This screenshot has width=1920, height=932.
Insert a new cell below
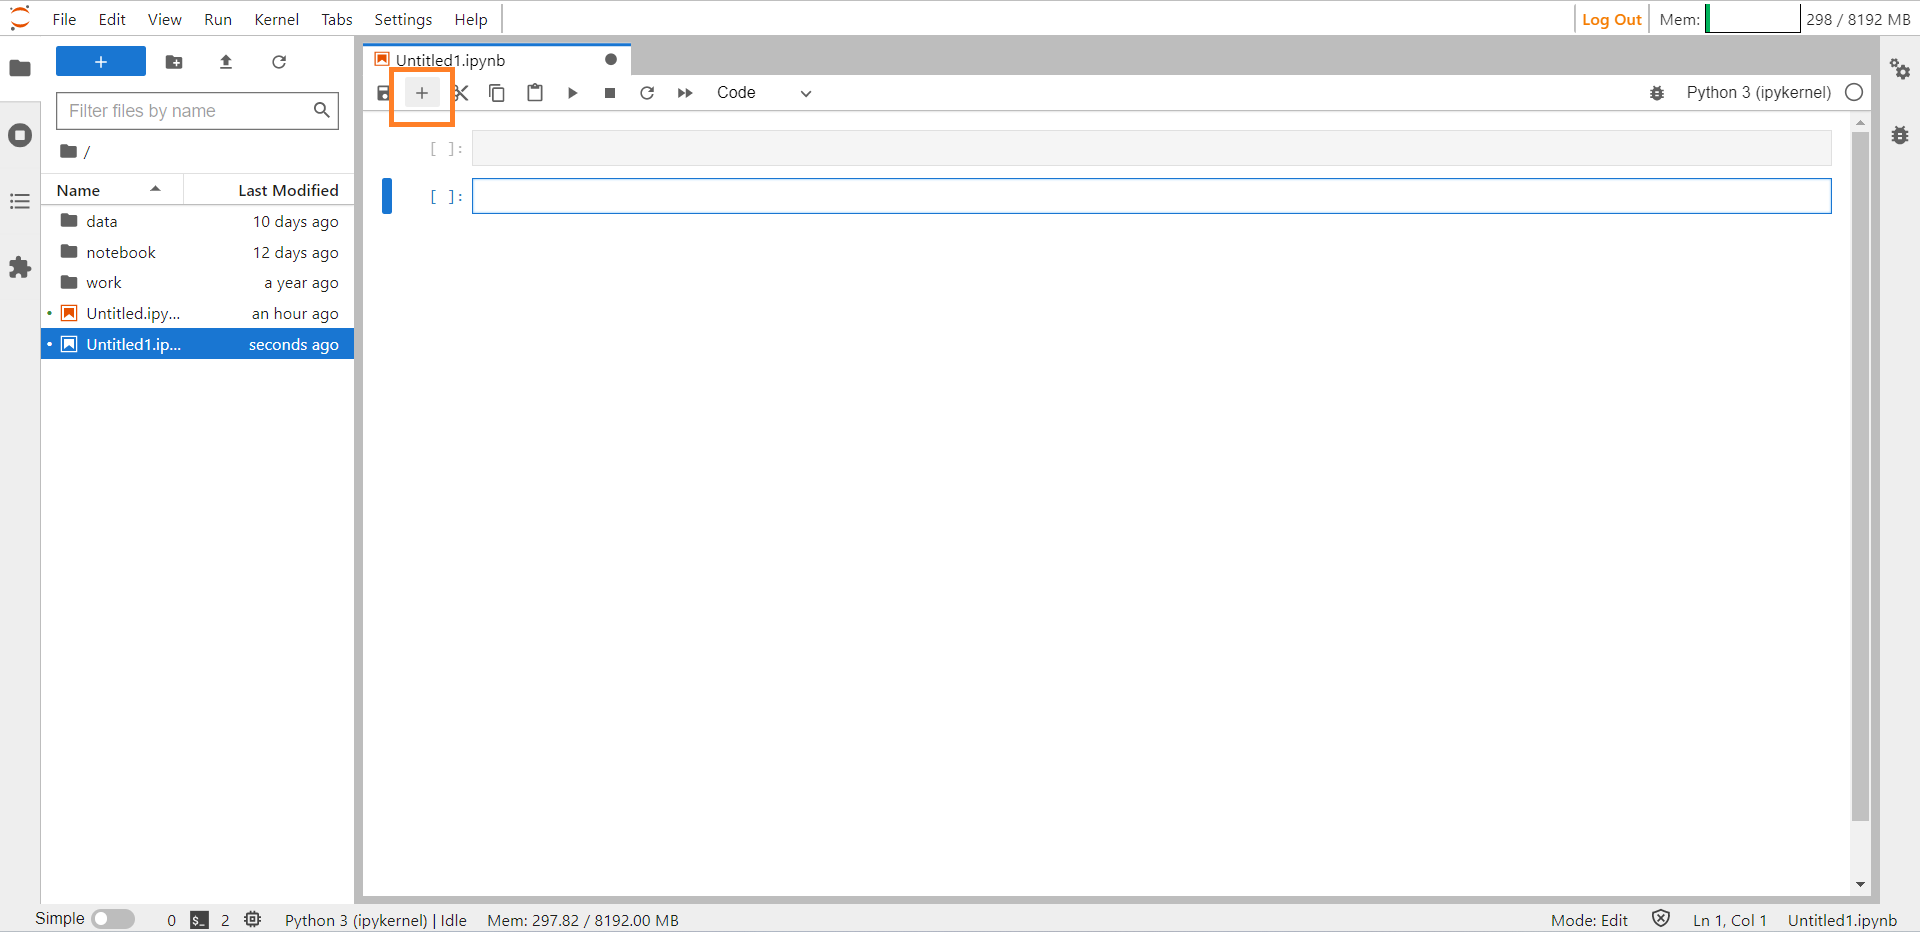pyautogui.click(x=422, y=93)
